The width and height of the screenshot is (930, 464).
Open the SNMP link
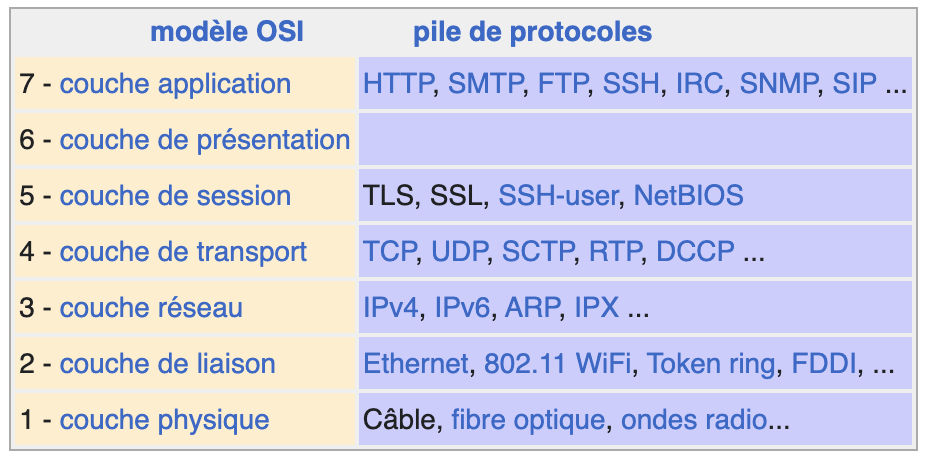pyautogui.click(x=779, y=84)
